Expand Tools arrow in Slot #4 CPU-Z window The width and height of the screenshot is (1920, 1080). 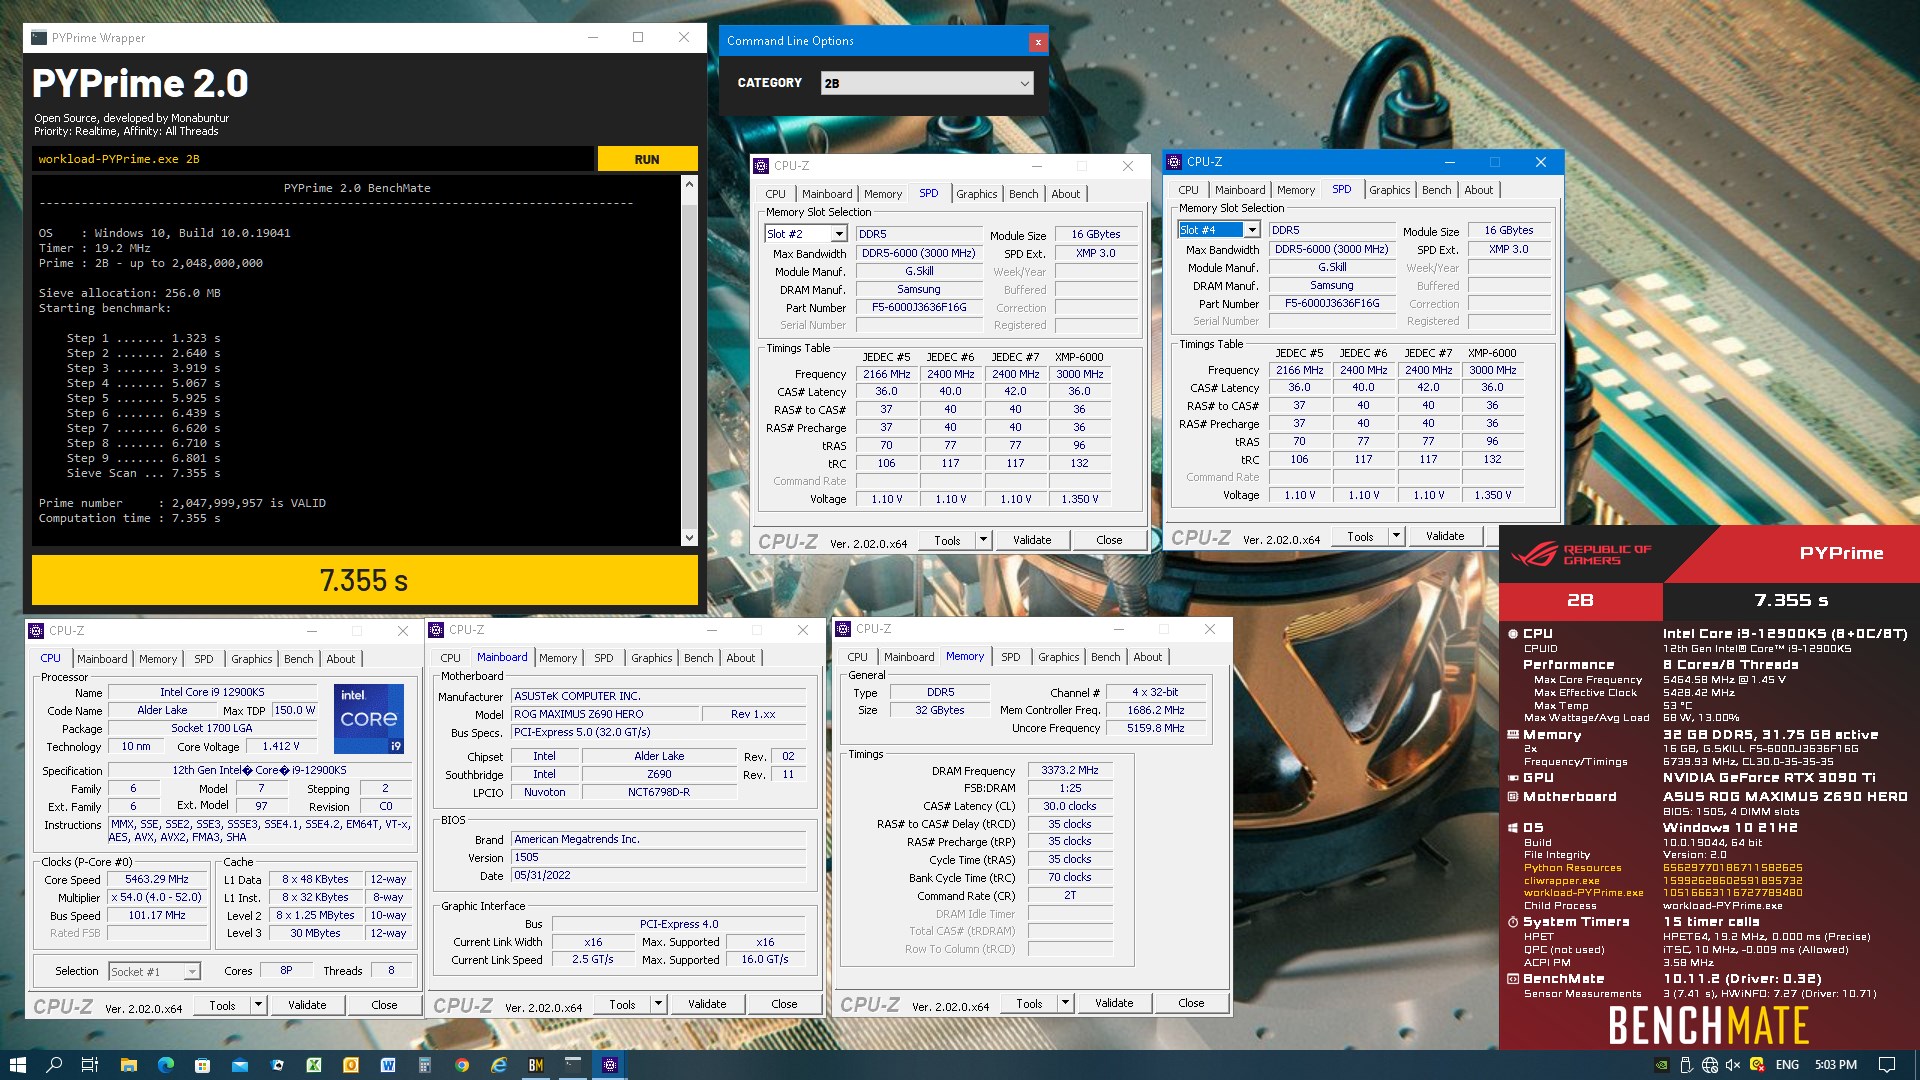click(1396, 536)
